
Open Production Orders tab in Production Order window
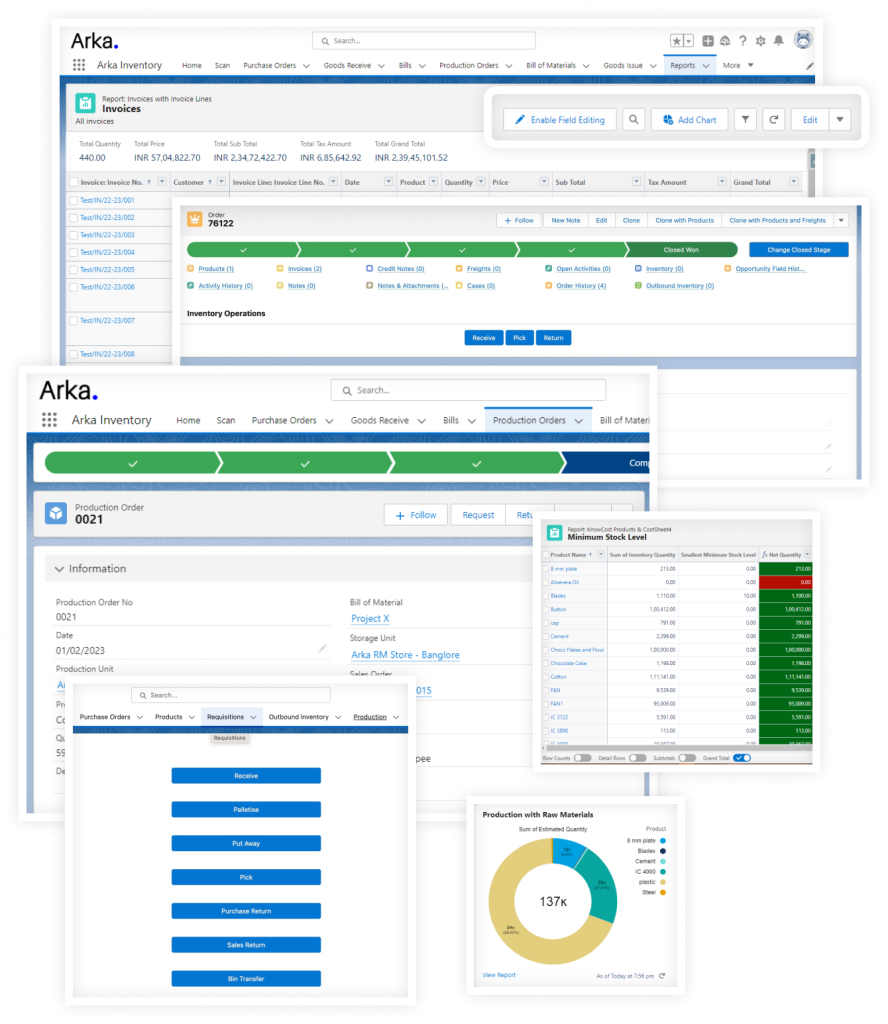click(x=529, y=421)
